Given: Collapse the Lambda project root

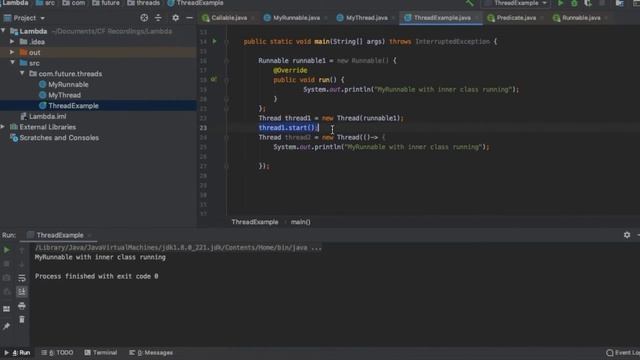Looking at the screenshot, I should tap(3, 31).
